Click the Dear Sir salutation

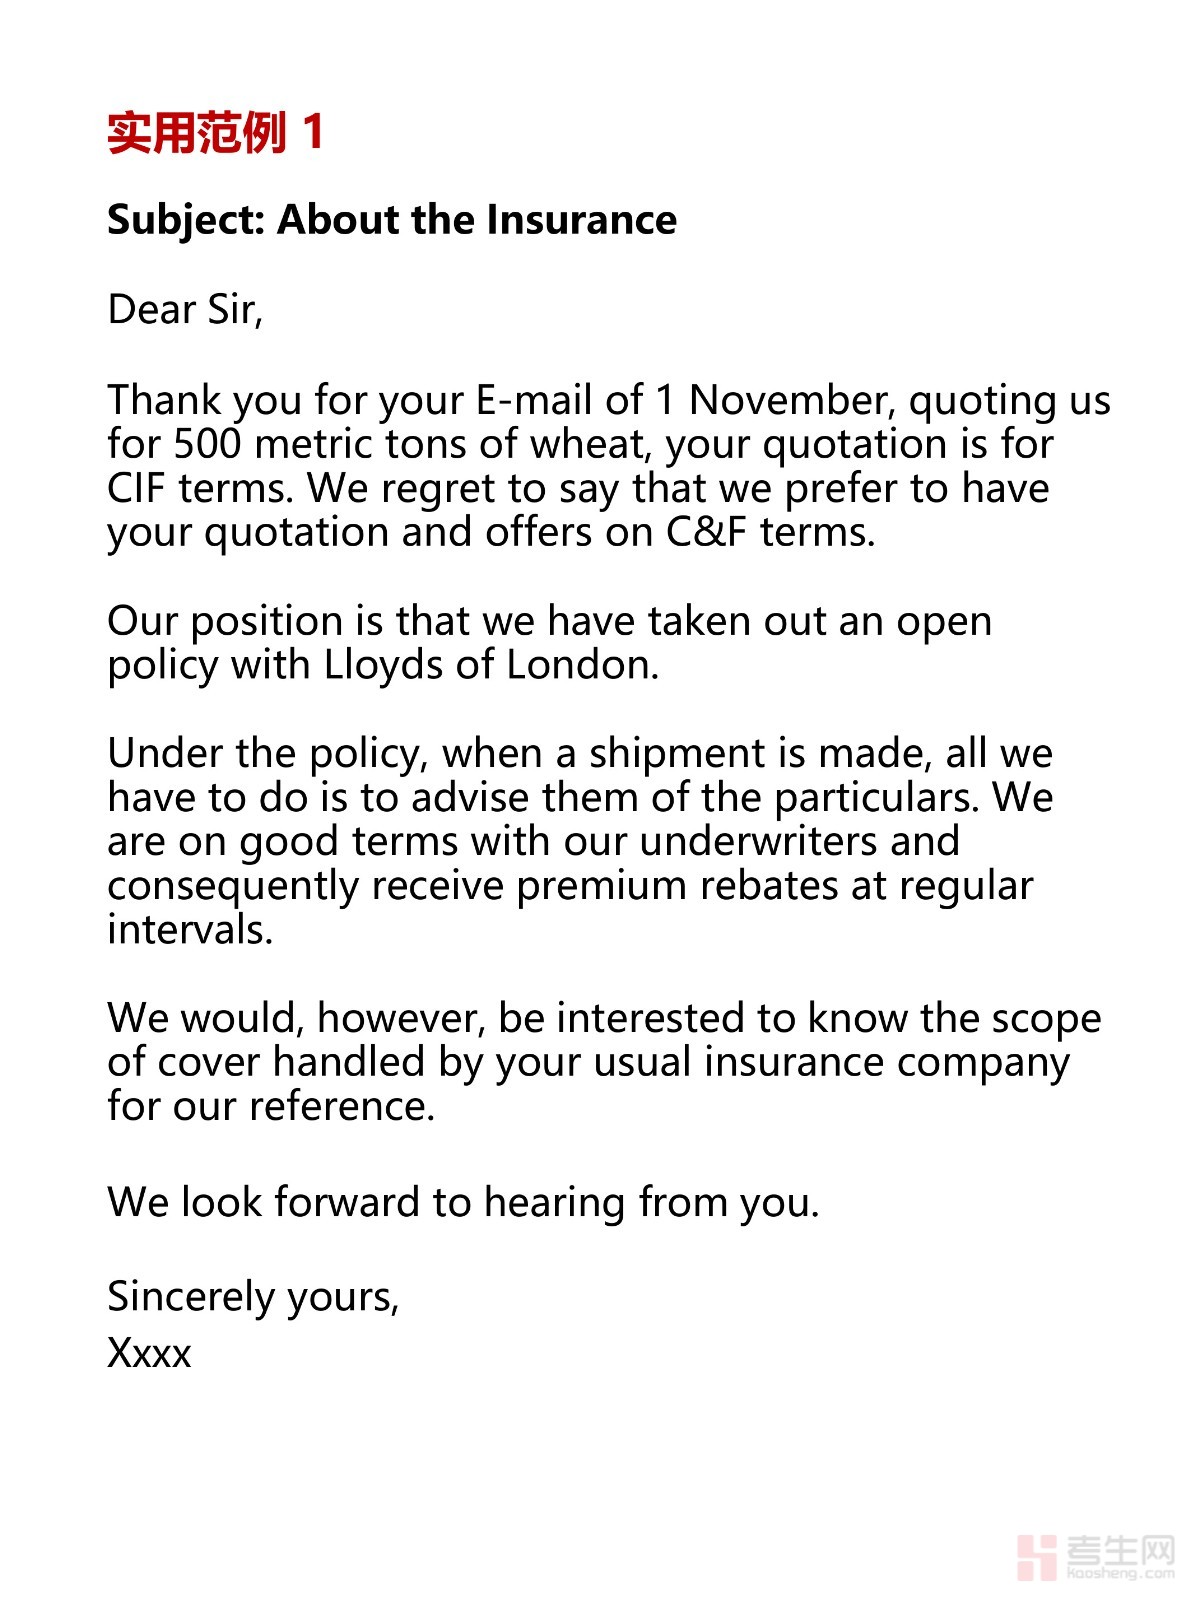pyautogui.click(x=185, y=310)
